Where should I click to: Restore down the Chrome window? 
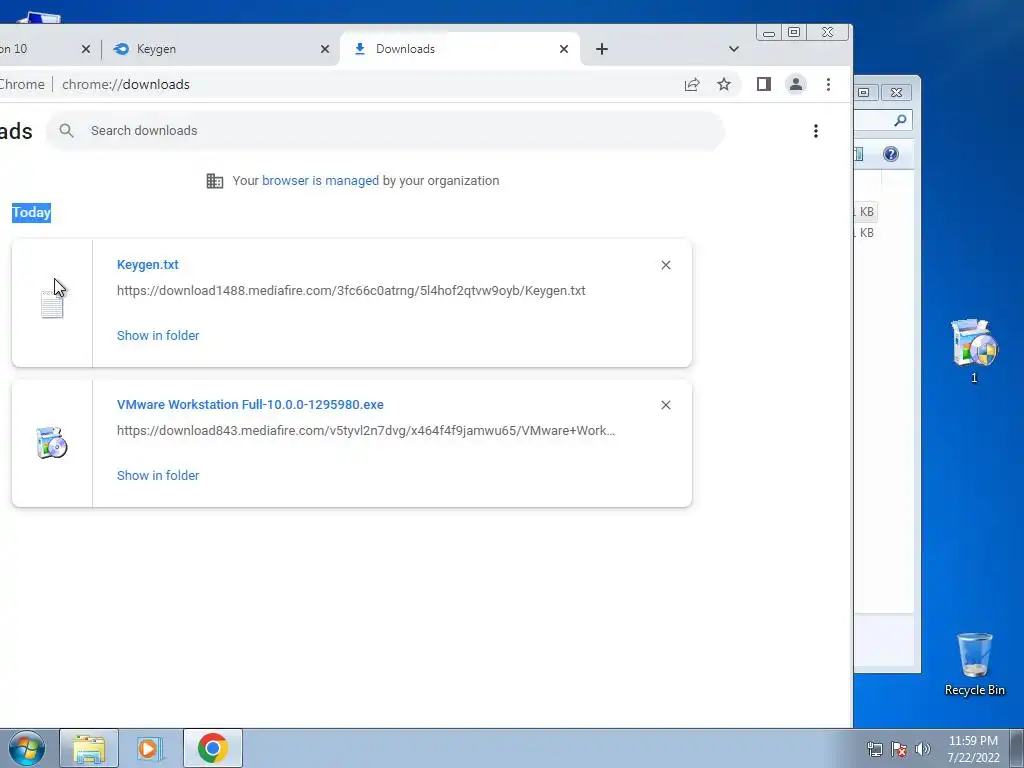pos(793,33)
